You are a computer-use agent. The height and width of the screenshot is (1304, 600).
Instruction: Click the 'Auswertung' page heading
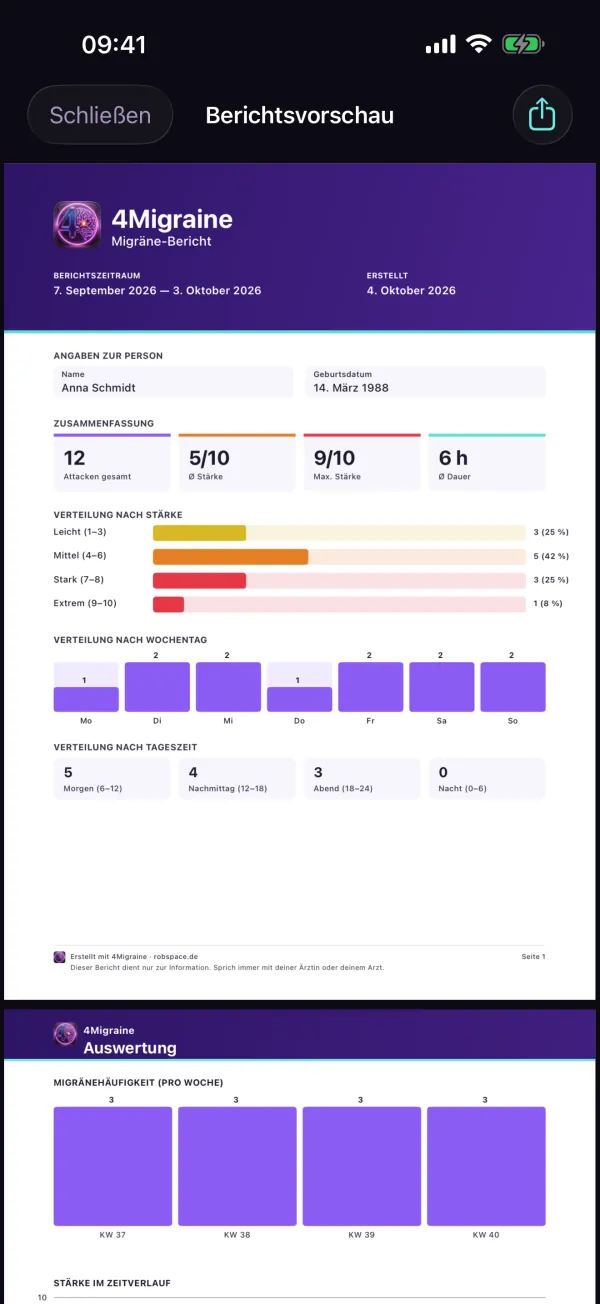(x=130, y=1048)
